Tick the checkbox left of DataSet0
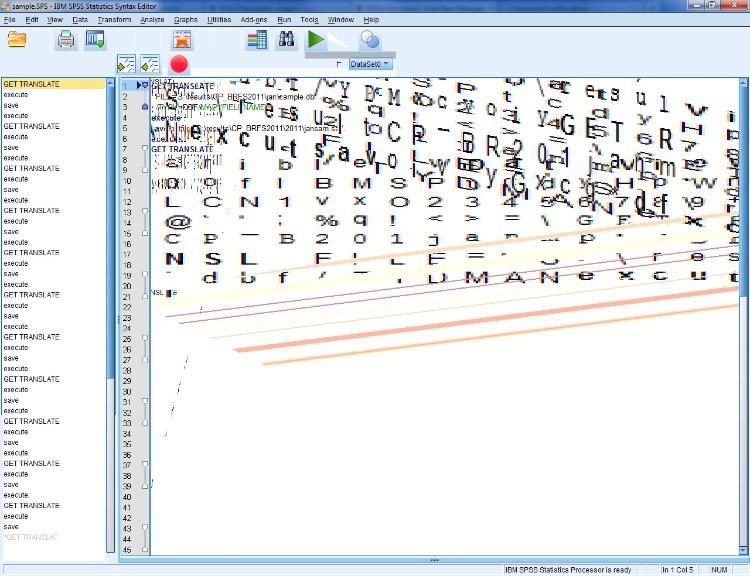Screen dimensions: 750x576 point(339,64)
